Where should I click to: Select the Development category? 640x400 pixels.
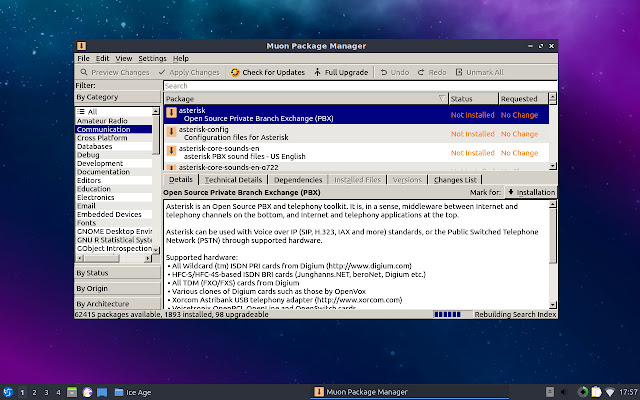[114, 163]
